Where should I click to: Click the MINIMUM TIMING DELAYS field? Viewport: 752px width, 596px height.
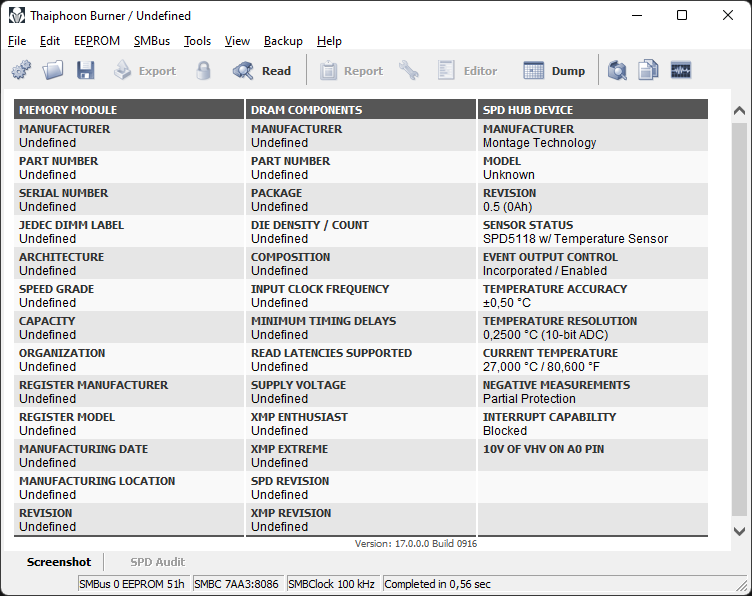tap(361, 327)
